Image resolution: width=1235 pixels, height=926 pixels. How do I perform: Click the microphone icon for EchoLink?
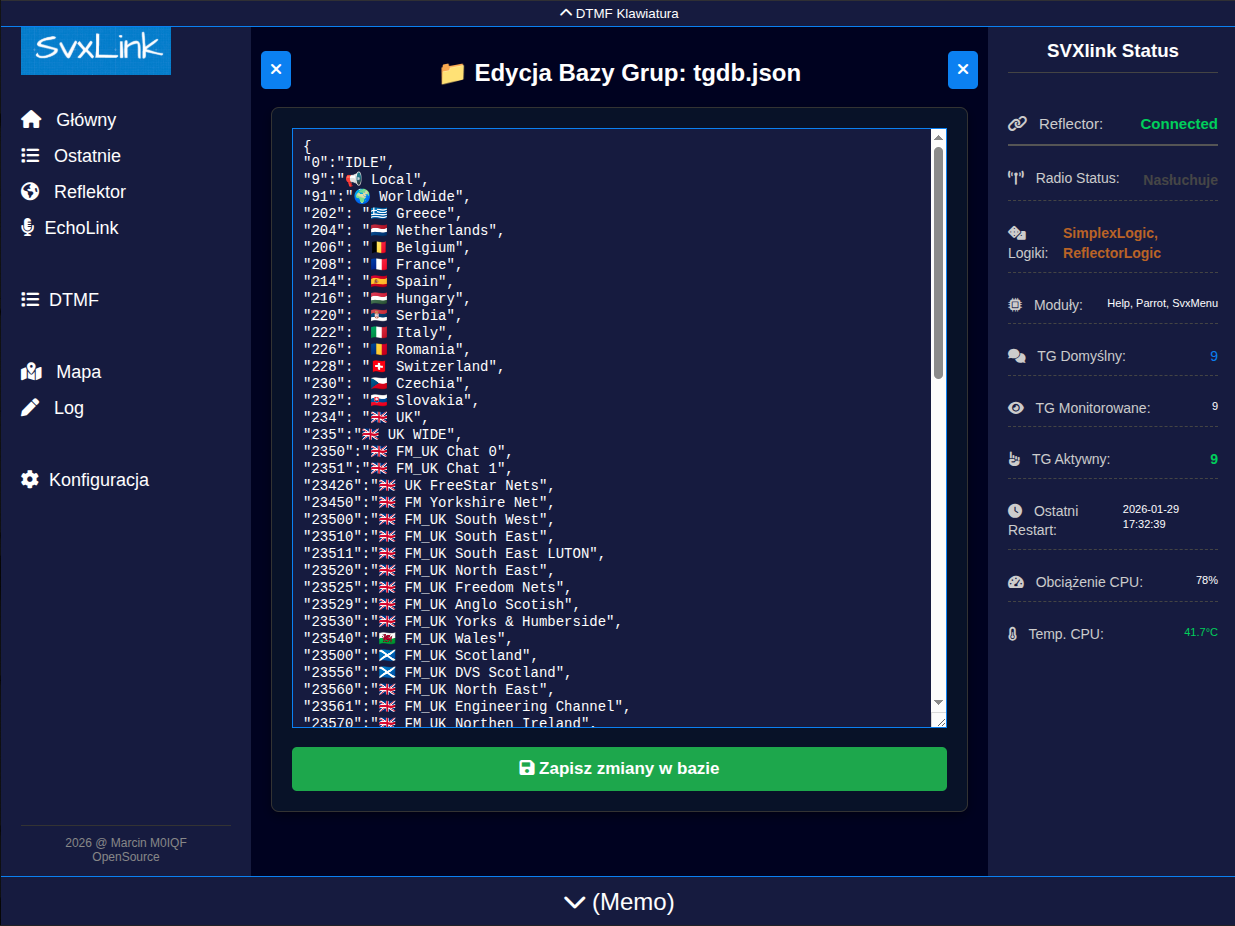click(x=28, y=228)
